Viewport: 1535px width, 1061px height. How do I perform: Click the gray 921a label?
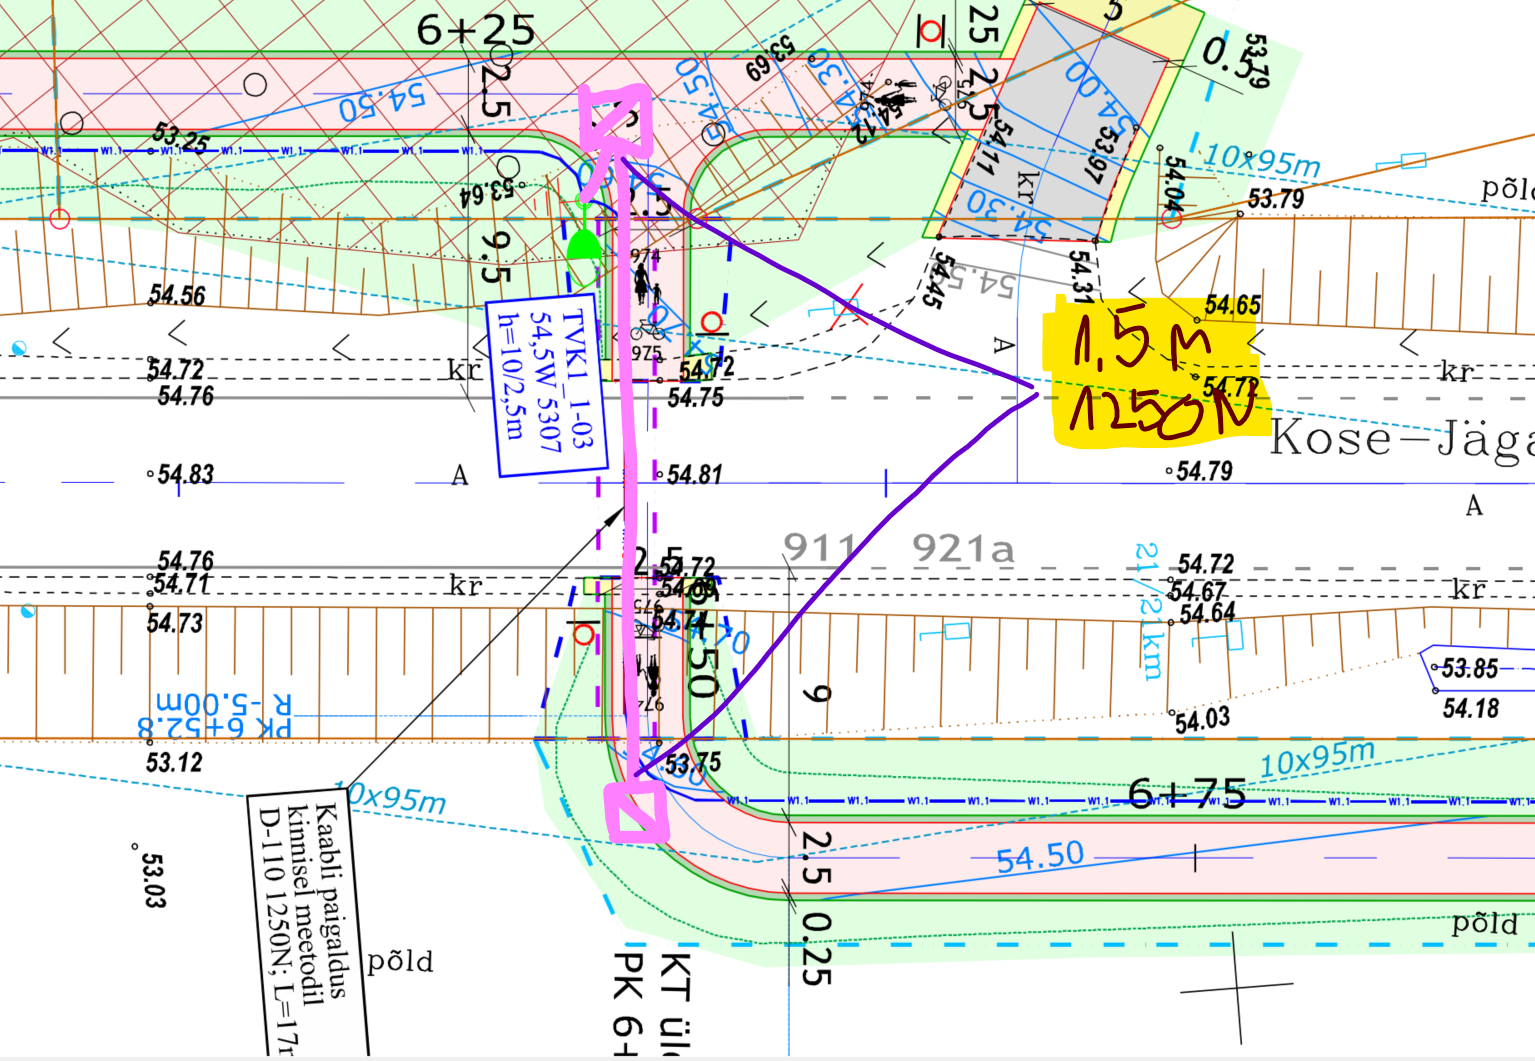click(x=963, y=549)
